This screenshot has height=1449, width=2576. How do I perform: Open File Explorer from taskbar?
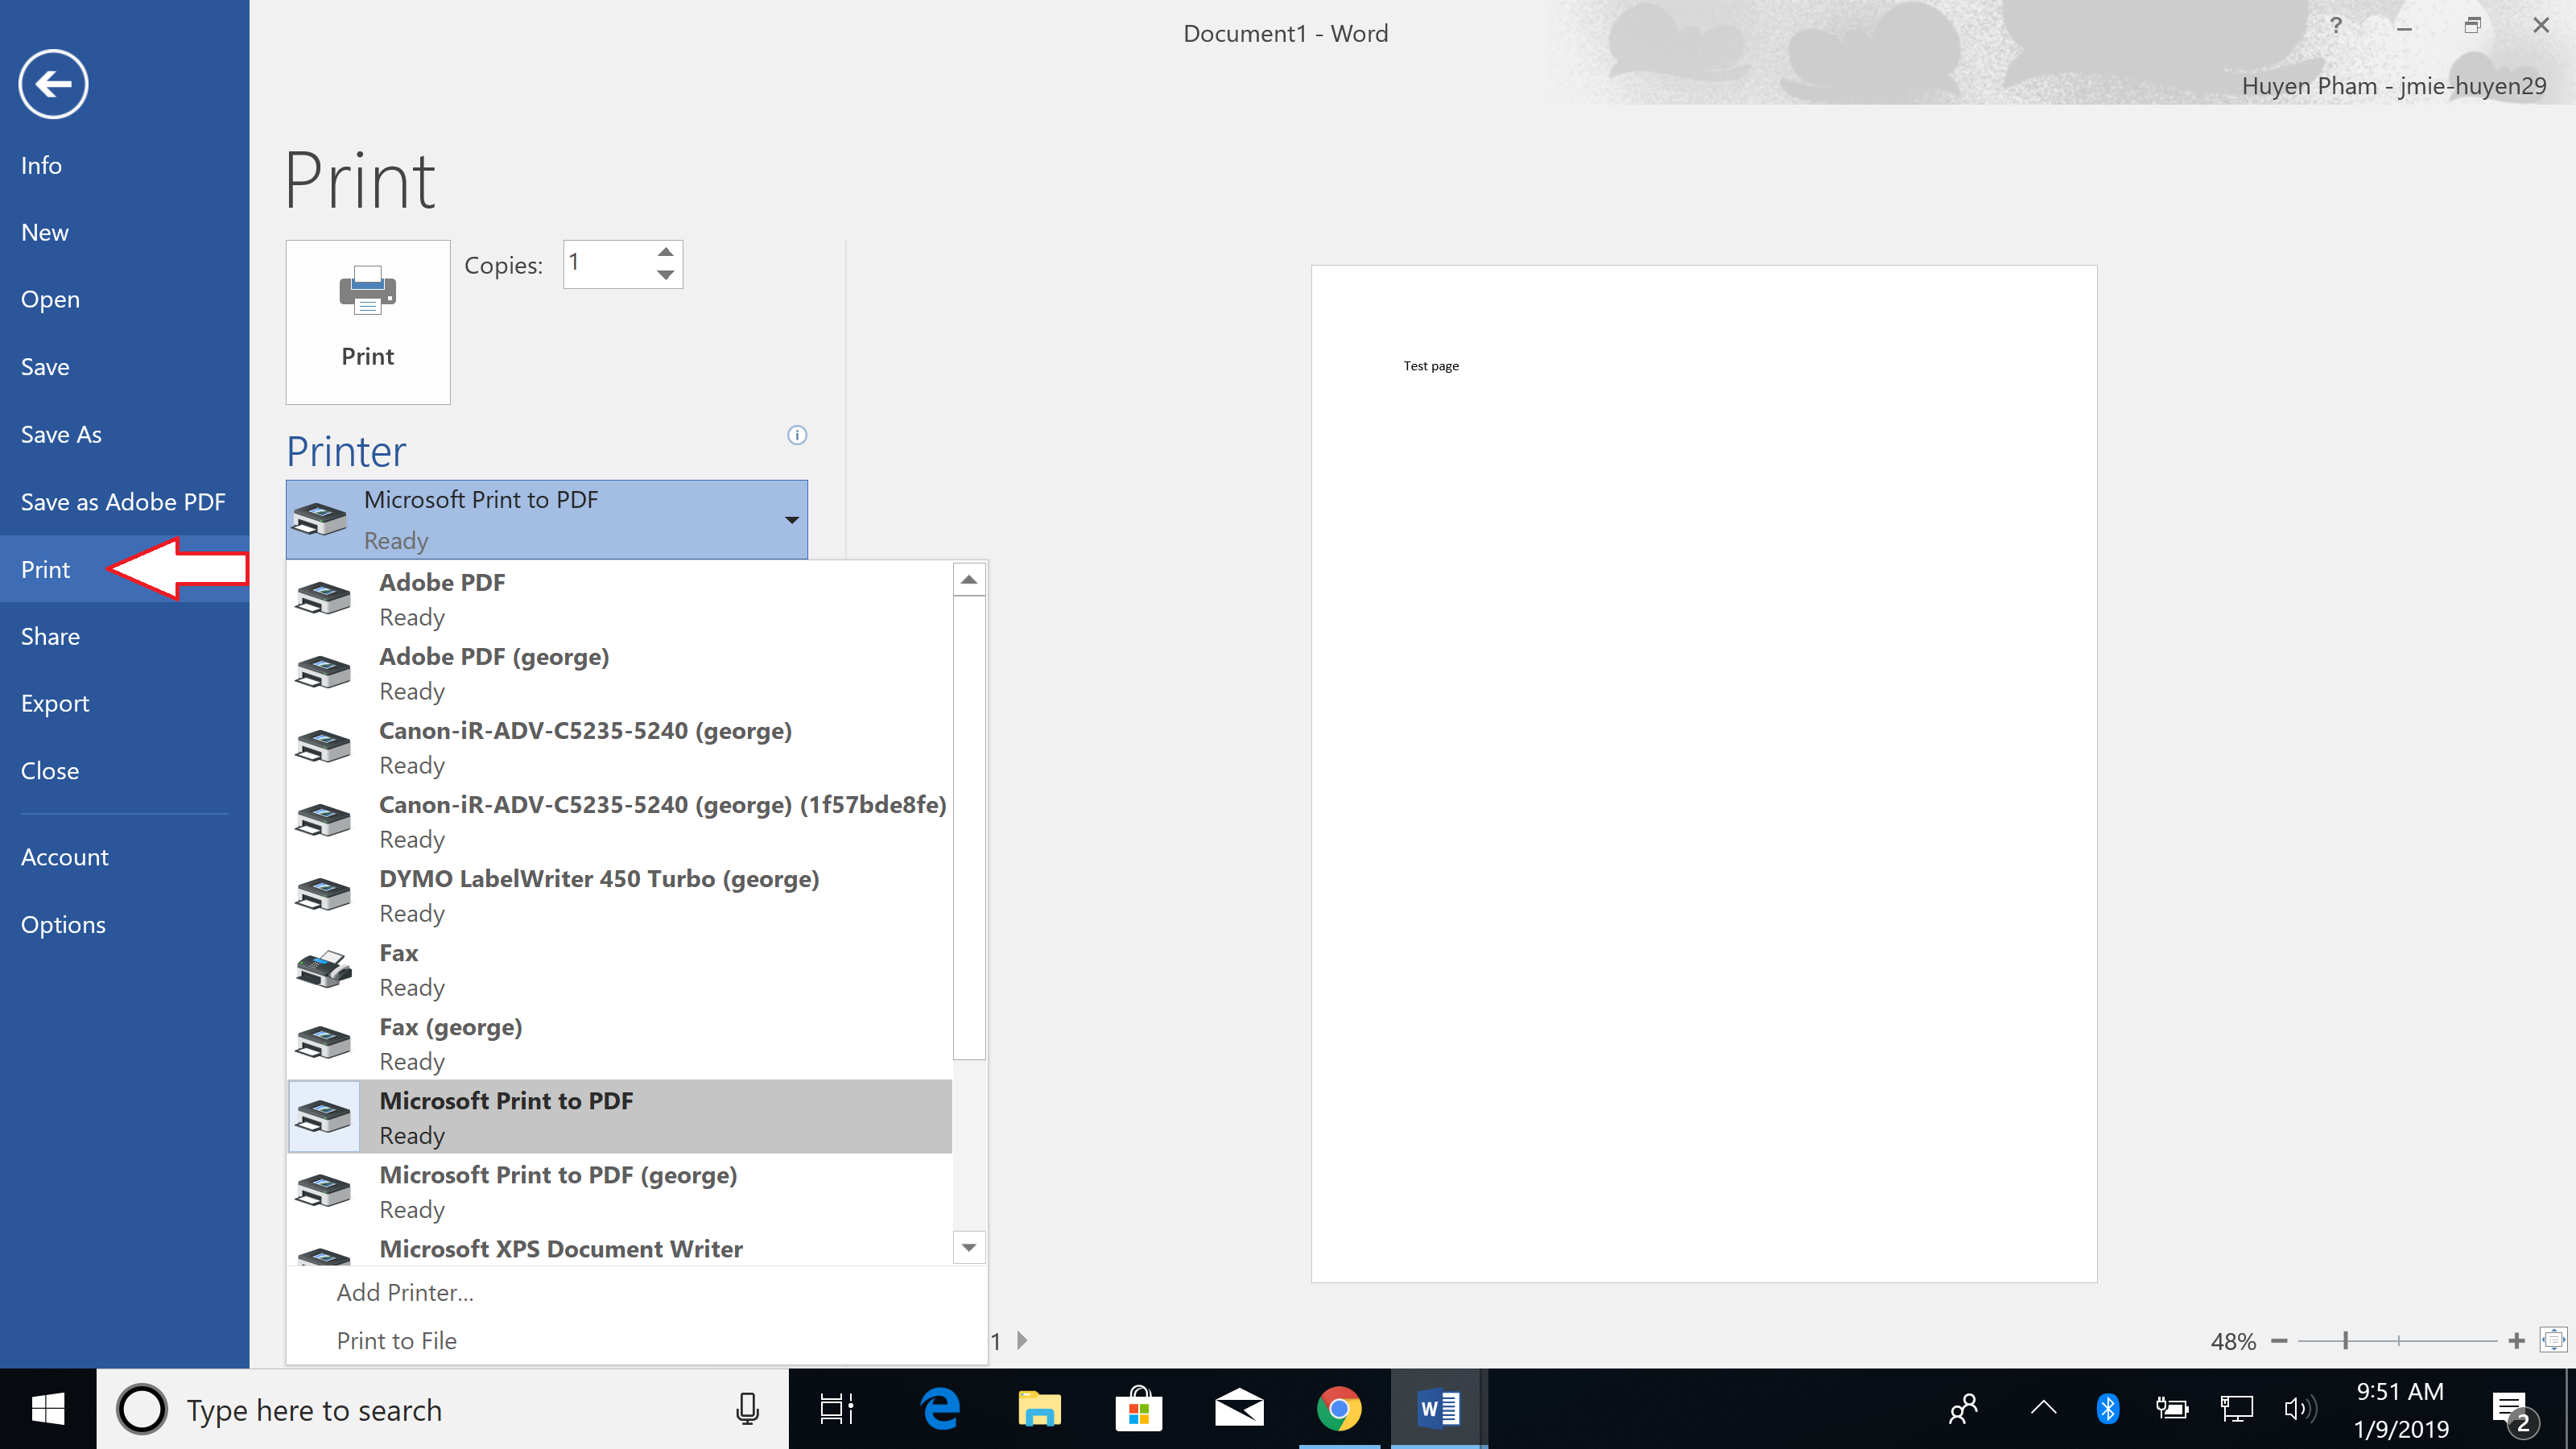click(1039, 1409)
